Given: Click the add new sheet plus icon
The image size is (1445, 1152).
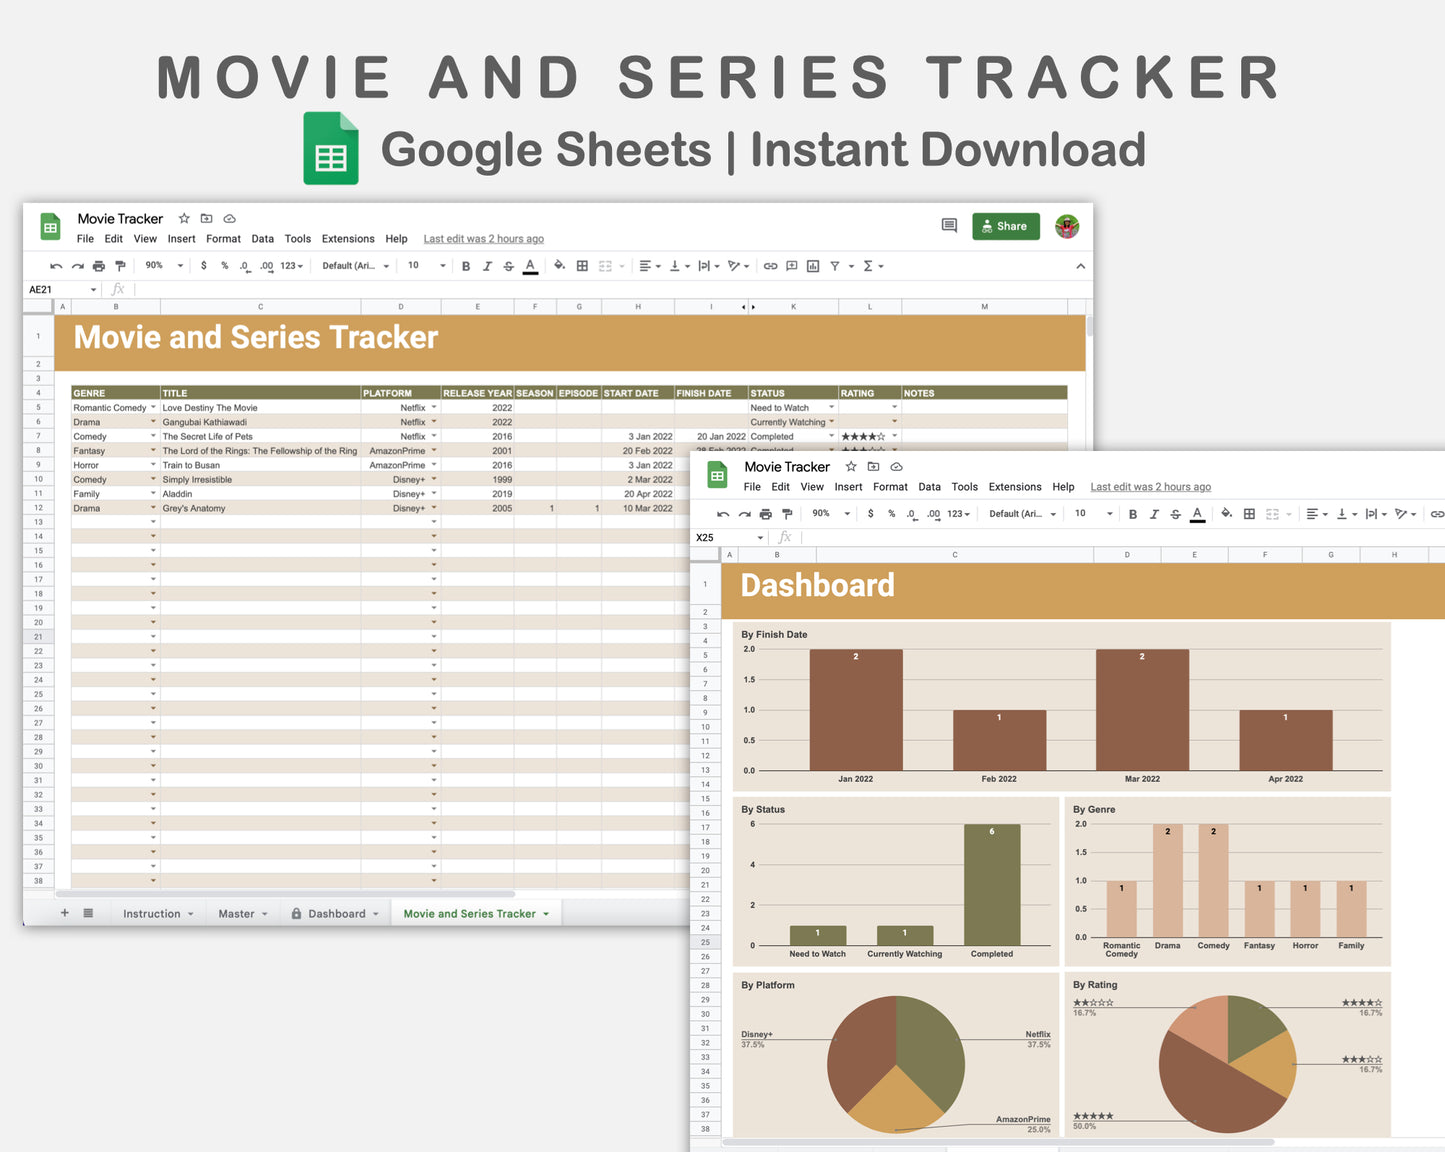Looking at the screenshot, I should (65, 913).
